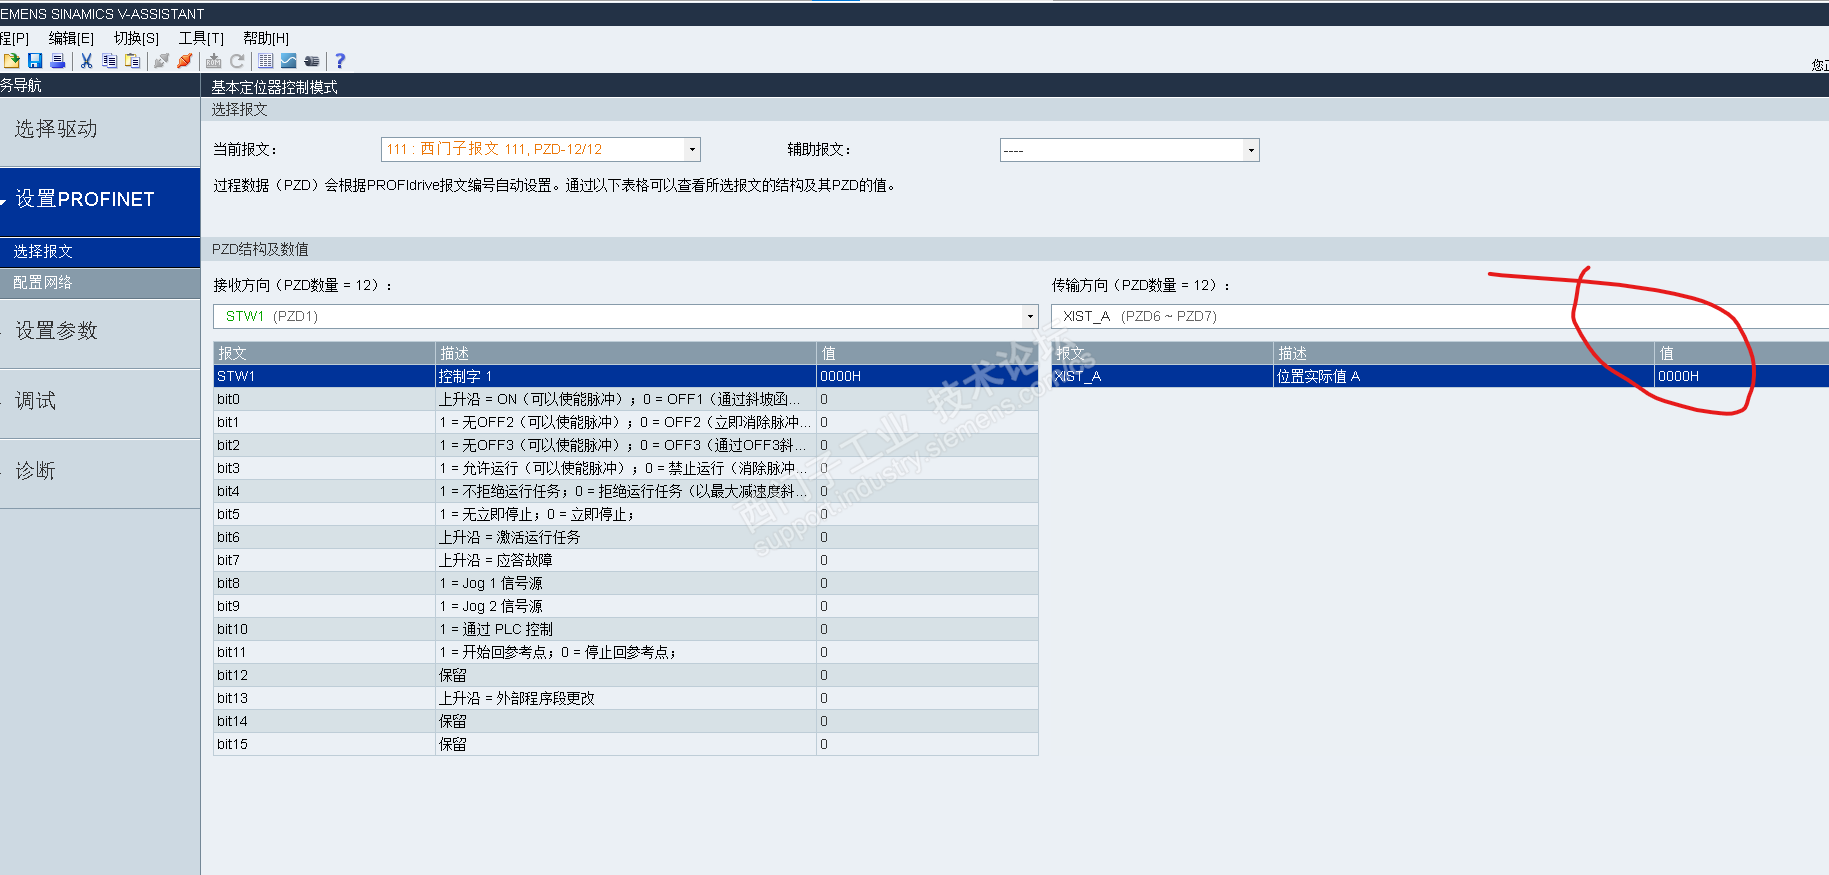The width and height of the screenshot is (1829, 875).
Task: Go to 选择驱动 in task navigation
Action: click(x=100, y=131)
